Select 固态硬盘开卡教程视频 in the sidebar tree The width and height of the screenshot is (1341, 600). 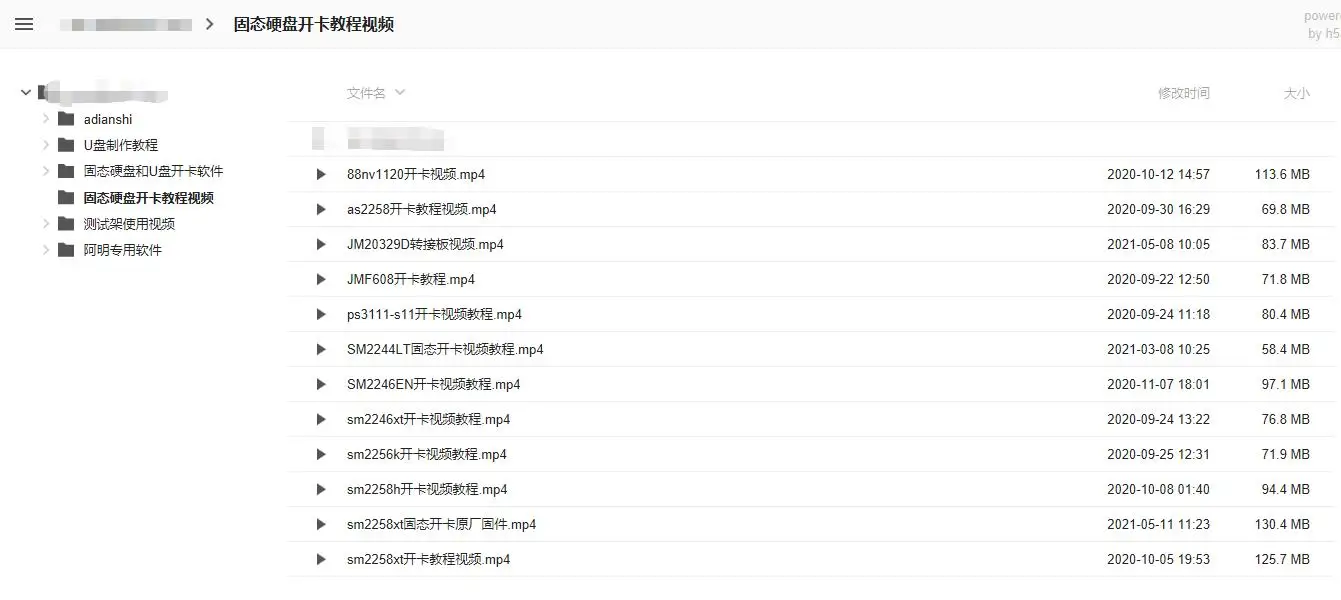click(x=148, y=198)
